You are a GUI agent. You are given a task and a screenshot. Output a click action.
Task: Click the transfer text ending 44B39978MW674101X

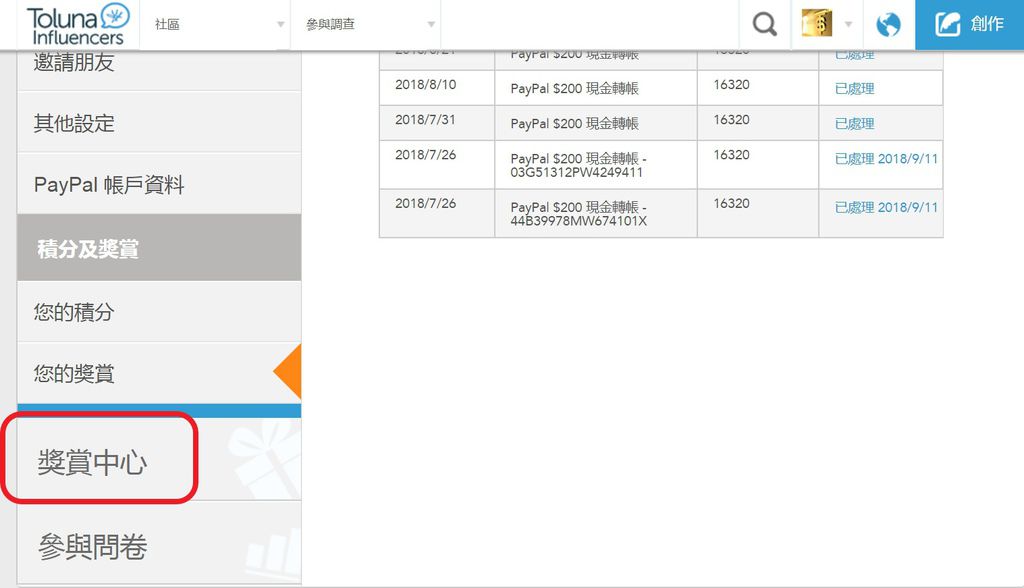tap(579, 214)
